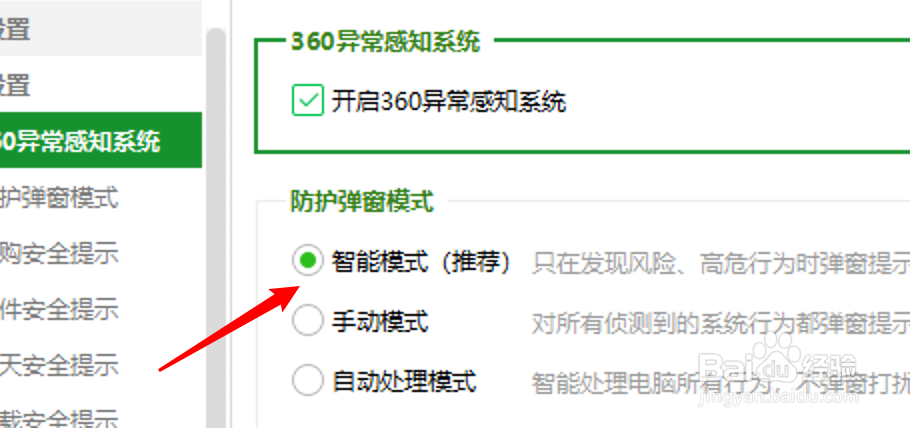Click the 防护弹窗模式 section heading
Screen dimensions: 910x428
[x=362, y=202]
